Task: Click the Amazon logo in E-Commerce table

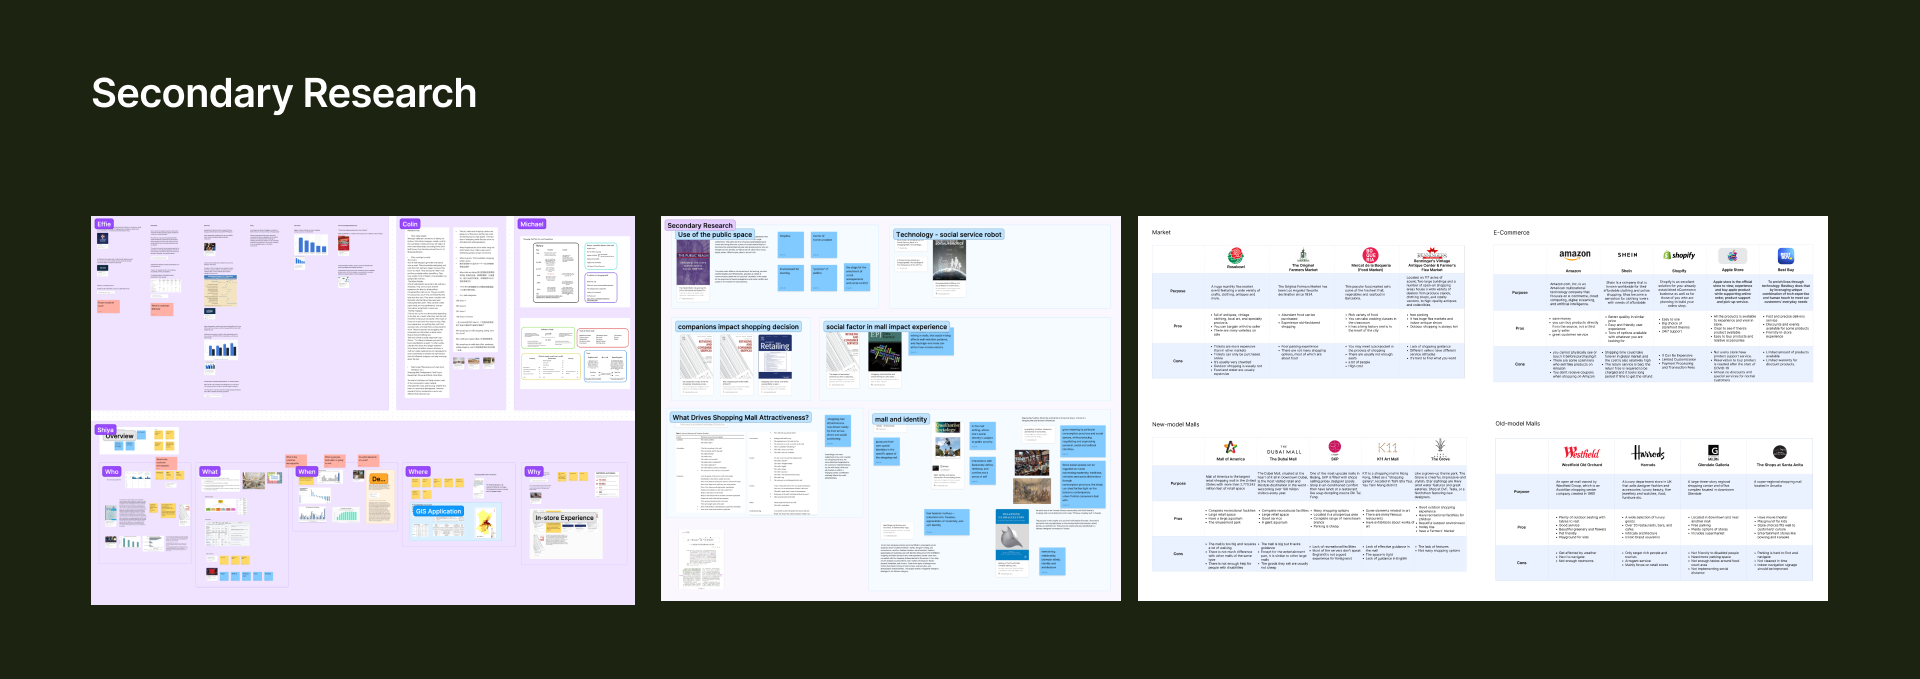Action: 1574,255
